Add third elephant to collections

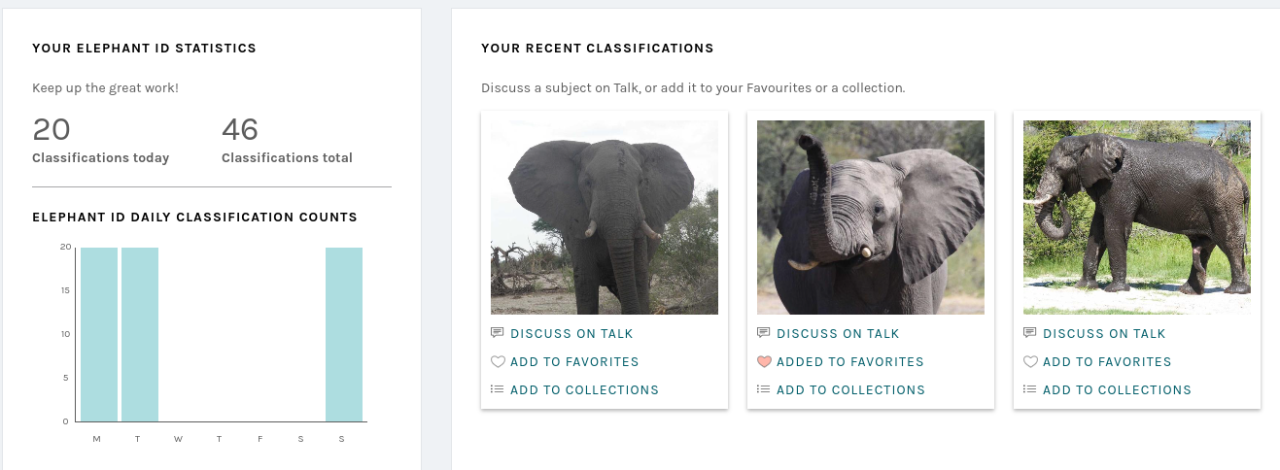pyautogui.click(x=1117, y=390)
